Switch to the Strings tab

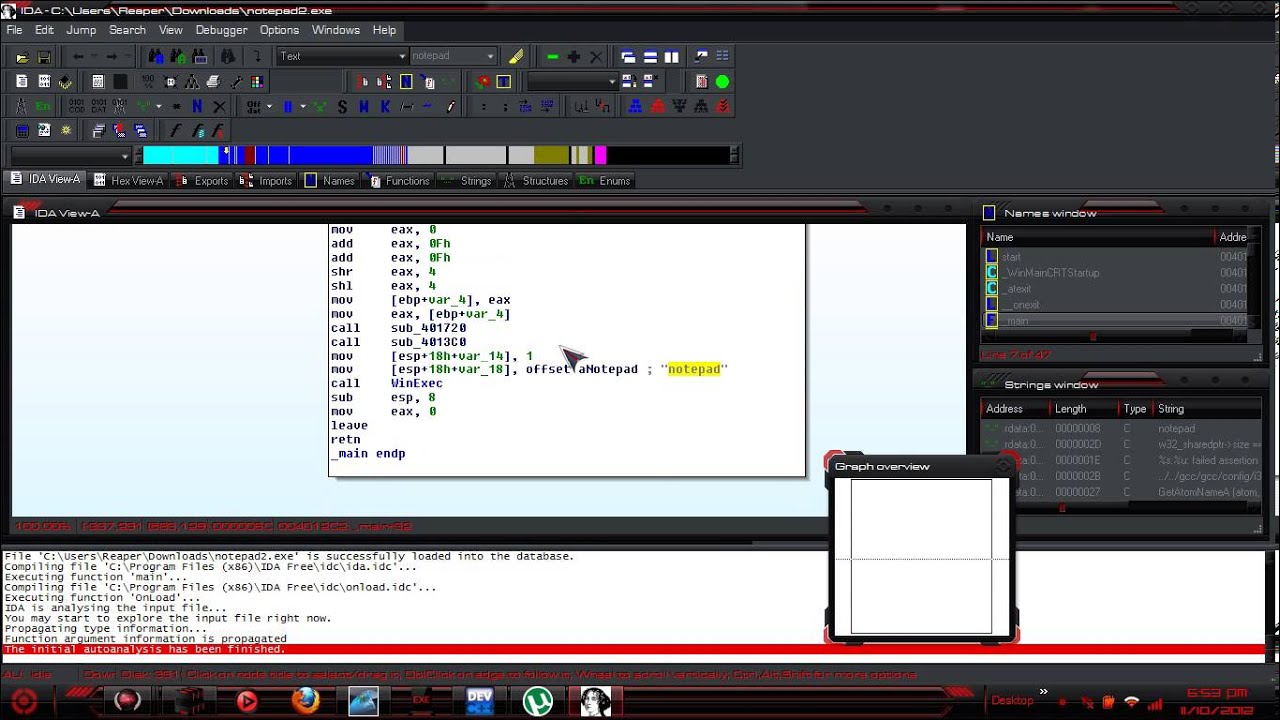[x=467, y=181]
